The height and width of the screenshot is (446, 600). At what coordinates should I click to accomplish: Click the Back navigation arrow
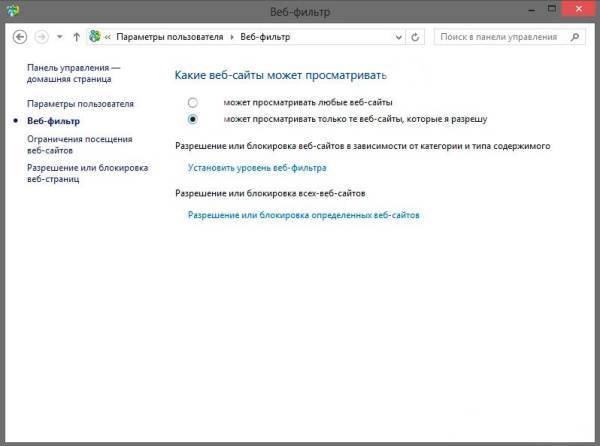tap(19, 37)
